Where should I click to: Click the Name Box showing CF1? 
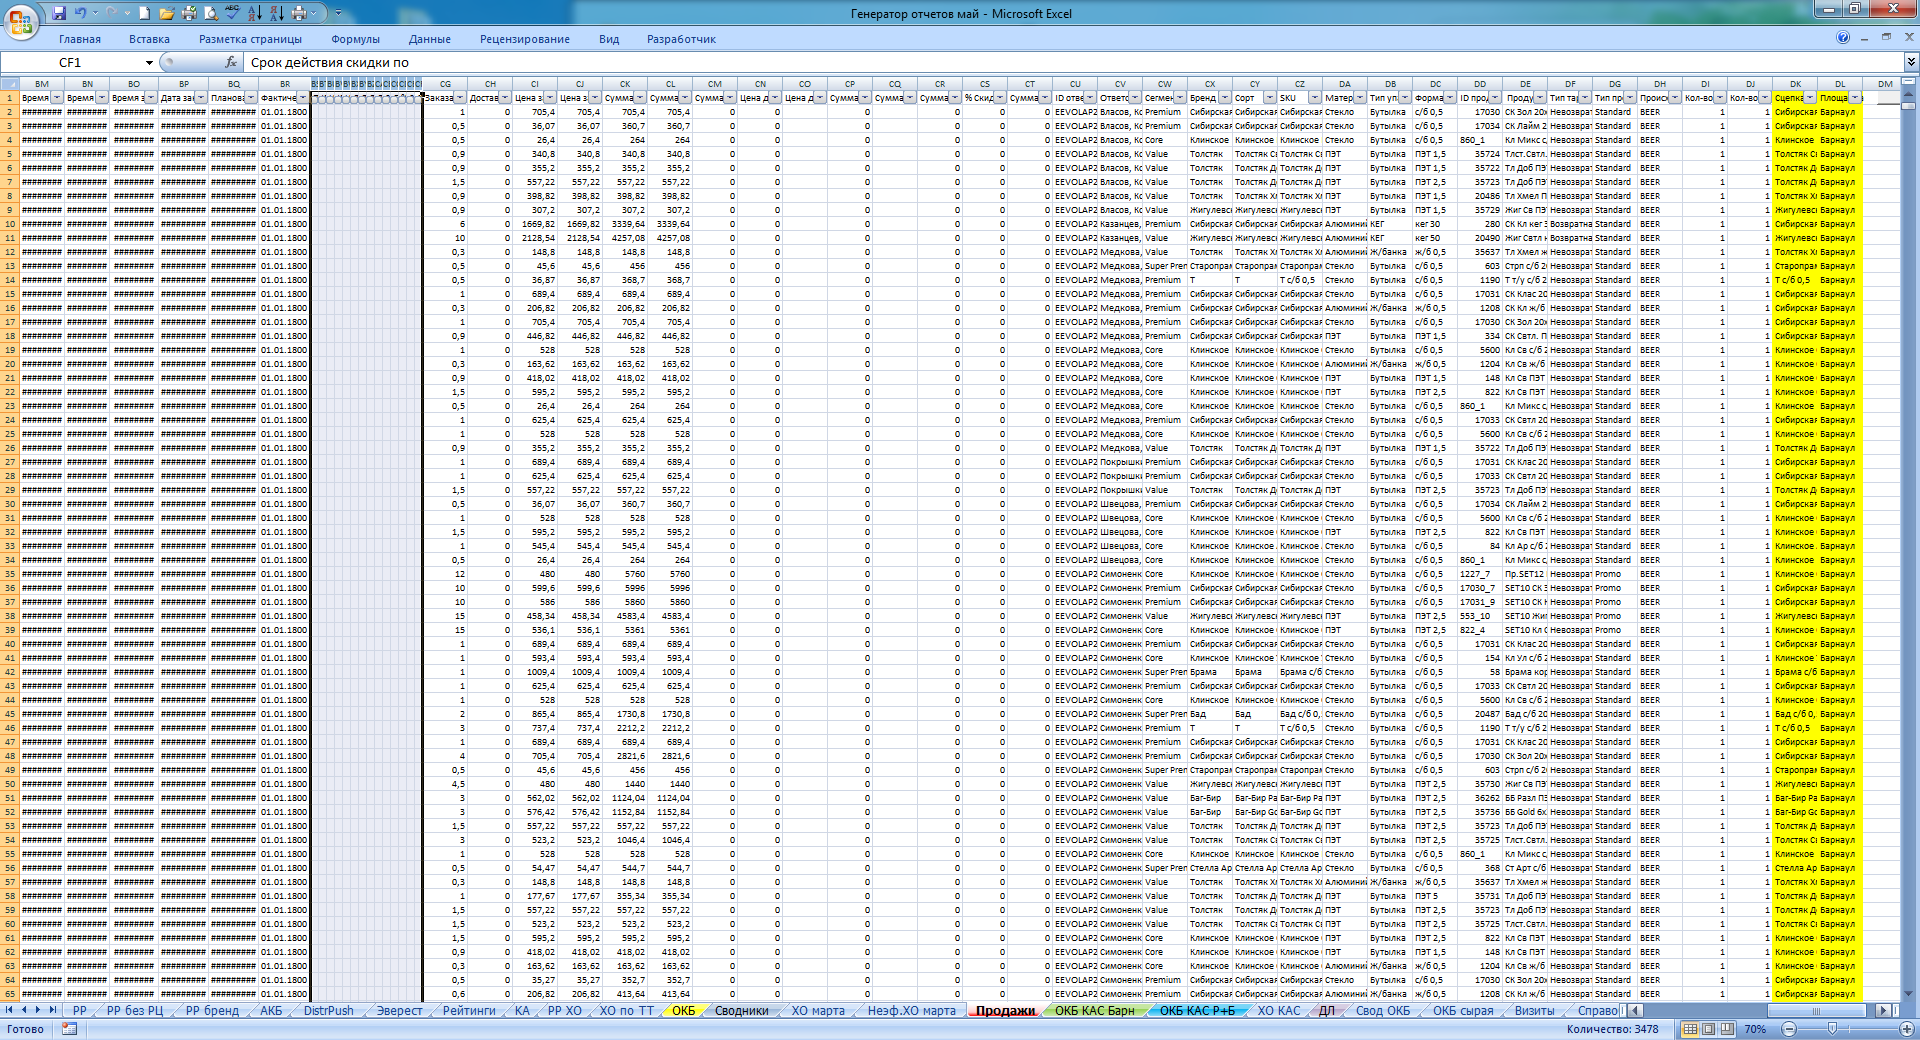tap(72, 62)
